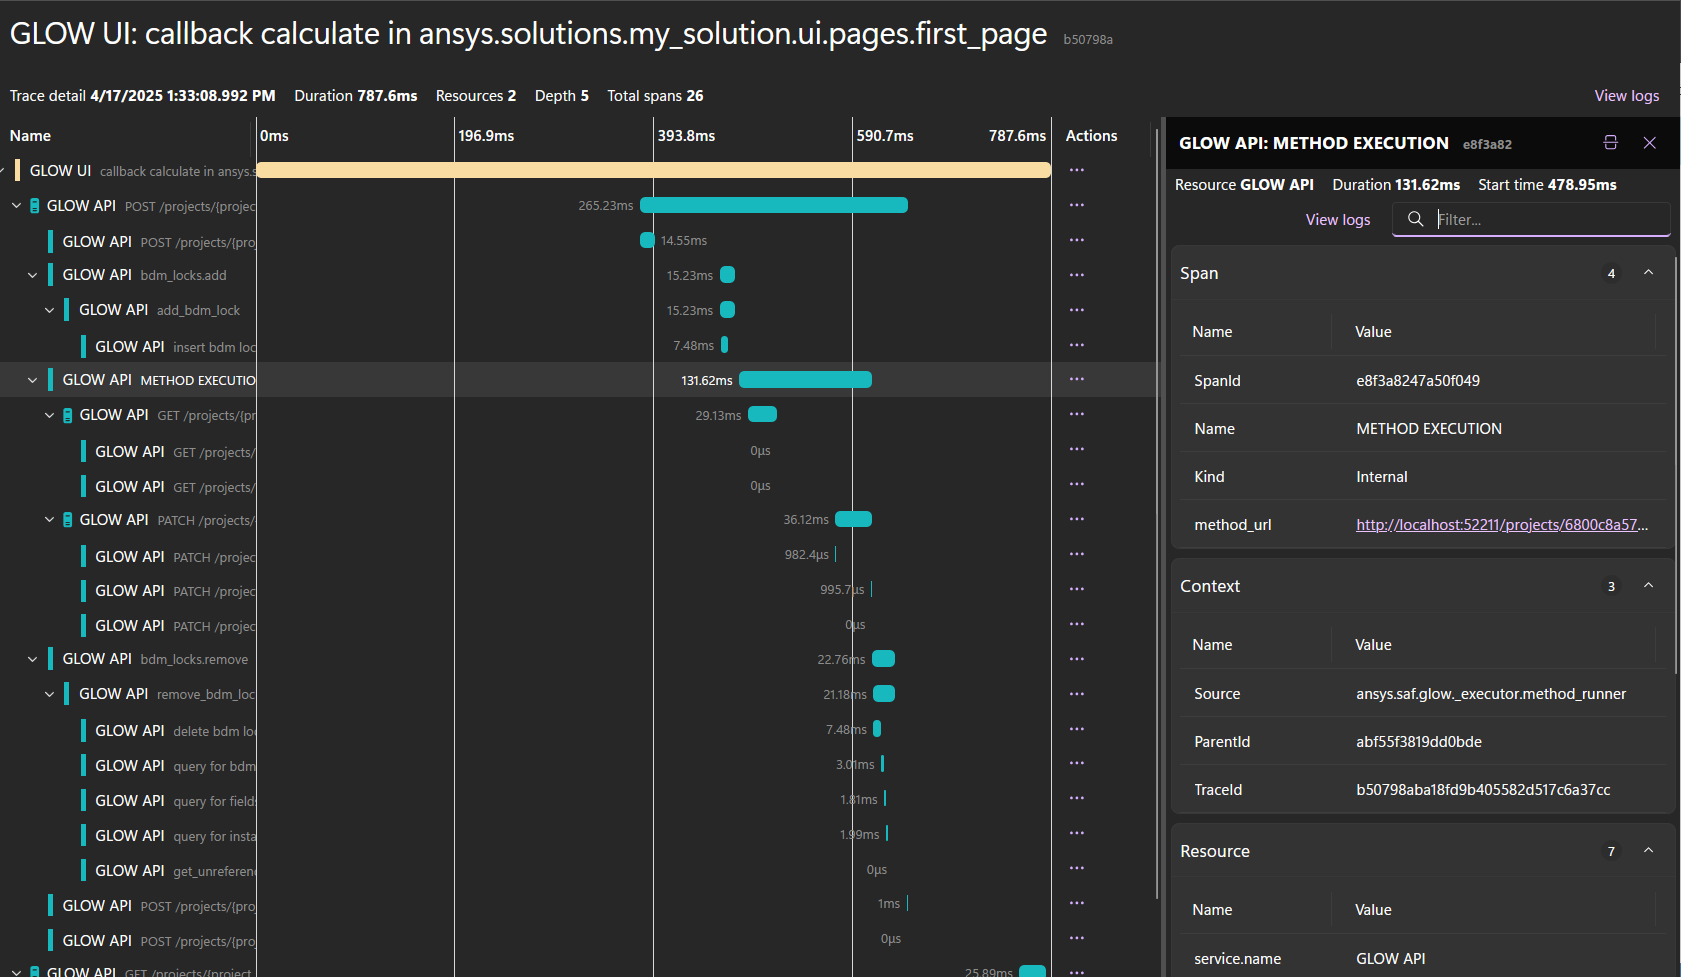The image size is (1681, 977).
Task: Collapse the 29.13ms GET /projects span
Action: coord(49,415)
